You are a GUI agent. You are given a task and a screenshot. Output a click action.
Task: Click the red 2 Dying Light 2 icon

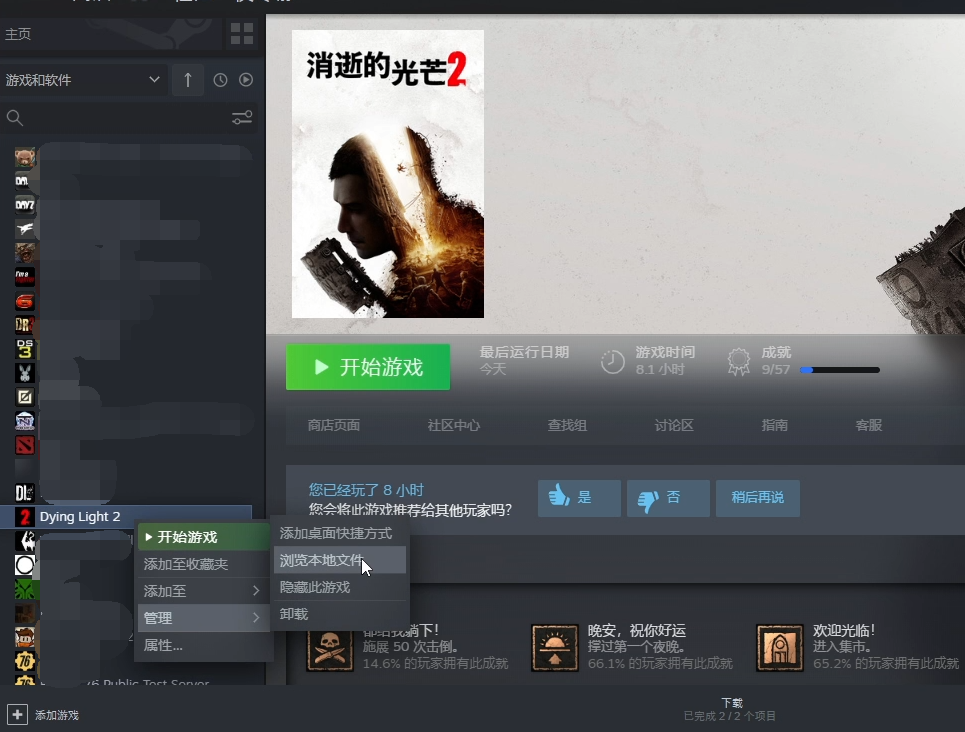point(25,517)
